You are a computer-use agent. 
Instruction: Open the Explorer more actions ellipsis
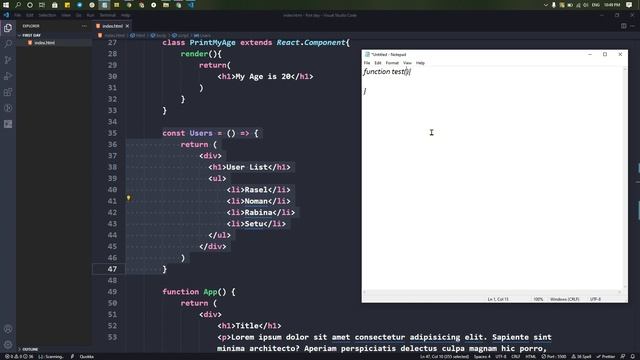click(84, 26)
